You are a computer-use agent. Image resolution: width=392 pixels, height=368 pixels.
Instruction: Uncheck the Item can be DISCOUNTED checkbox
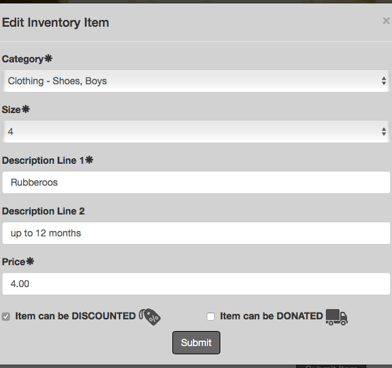(6, 316)
